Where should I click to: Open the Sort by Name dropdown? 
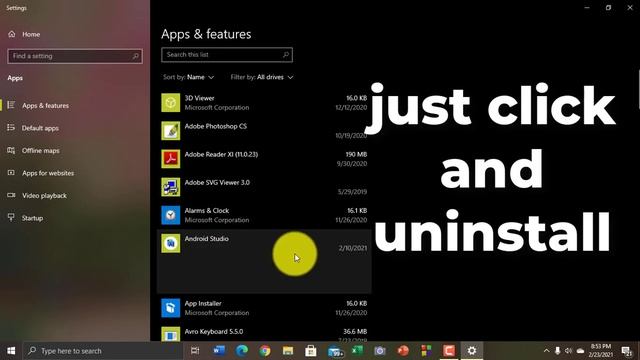(x=189, y=77)
